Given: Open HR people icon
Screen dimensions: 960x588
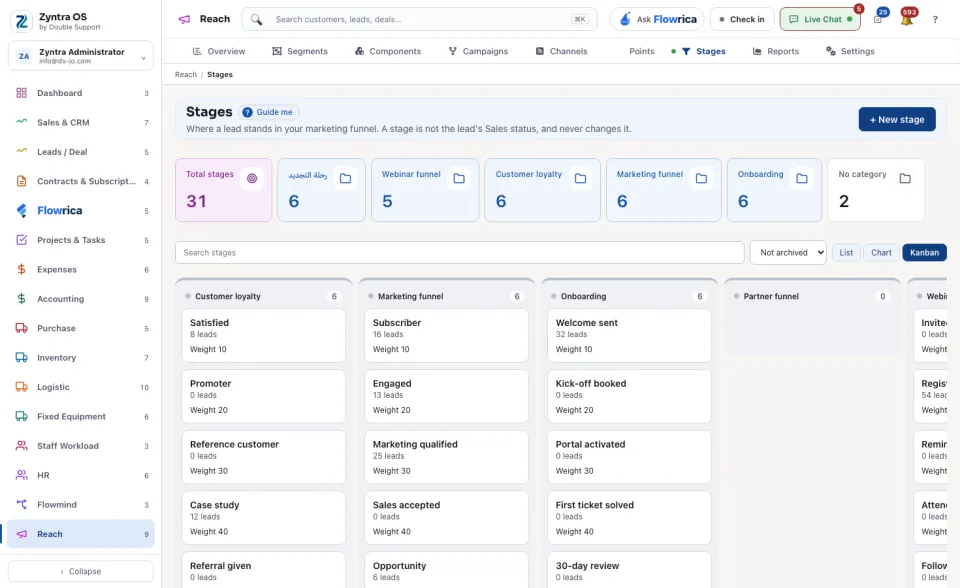Looking at the screenshot, I should click(x=21, y=475).
